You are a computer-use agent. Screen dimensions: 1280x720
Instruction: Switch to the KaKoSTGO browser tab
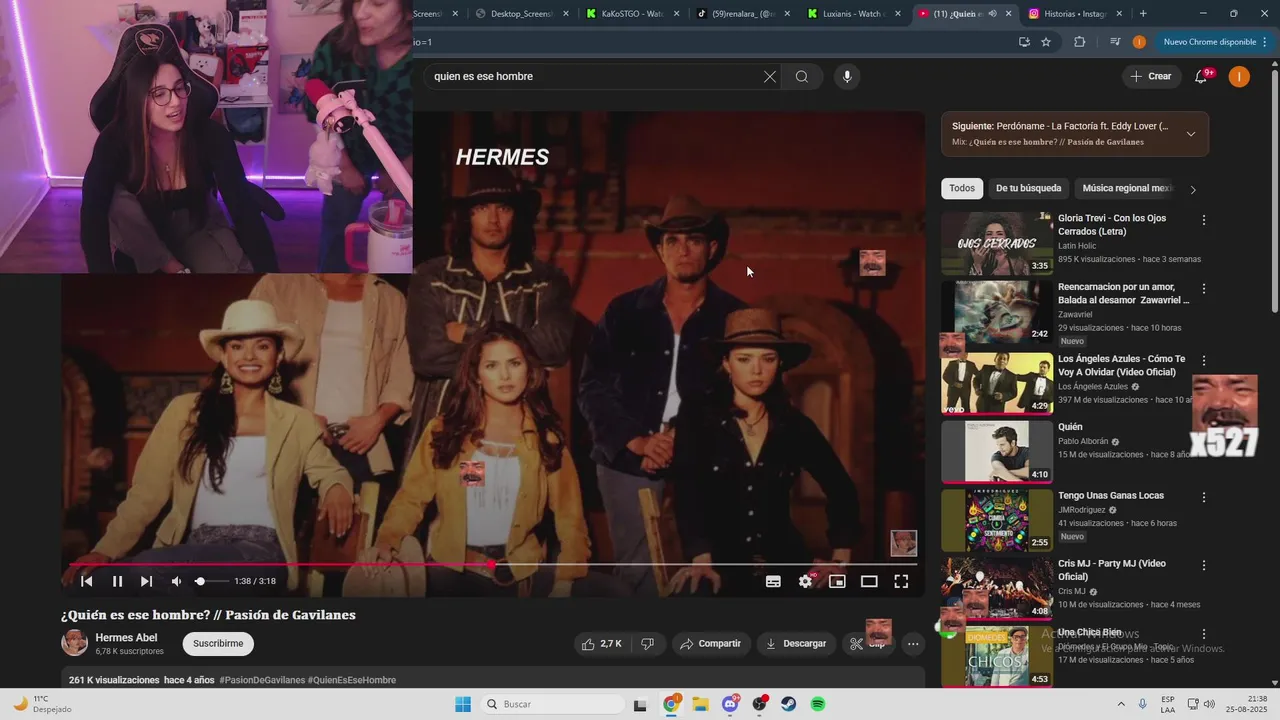pos(632,14)
